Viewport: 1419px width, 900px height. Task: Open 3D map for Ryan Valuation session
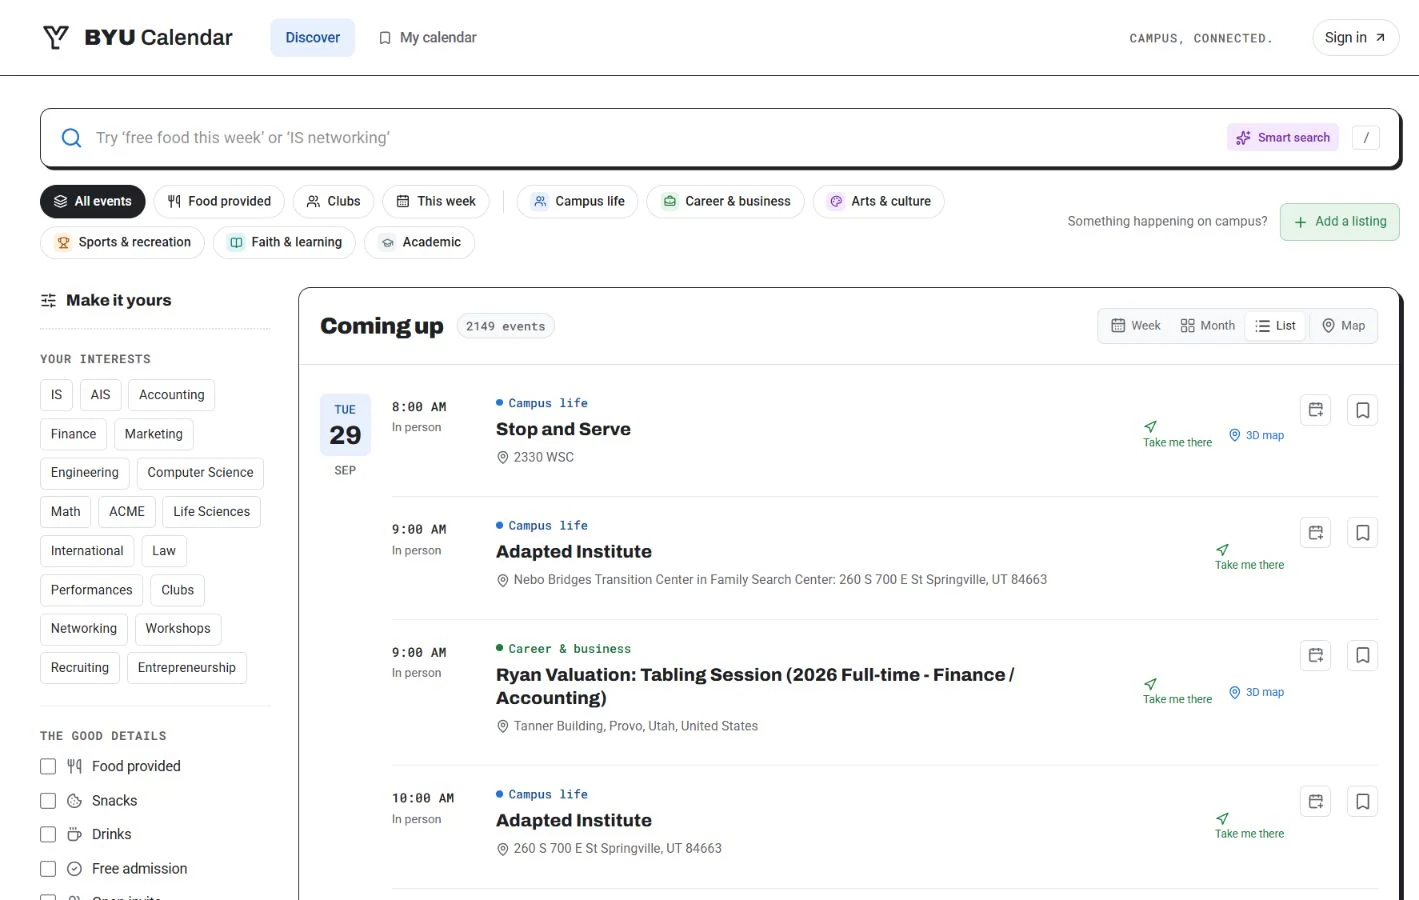[x=1257, y=692]
